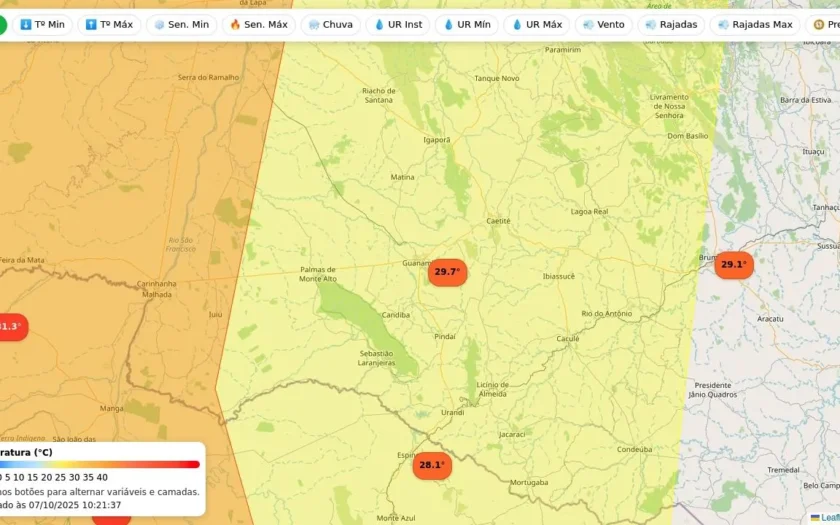Screen dimensions: 840x525
Task: Click the Sen. Min snowflake icon
Action: click(159, 25)
